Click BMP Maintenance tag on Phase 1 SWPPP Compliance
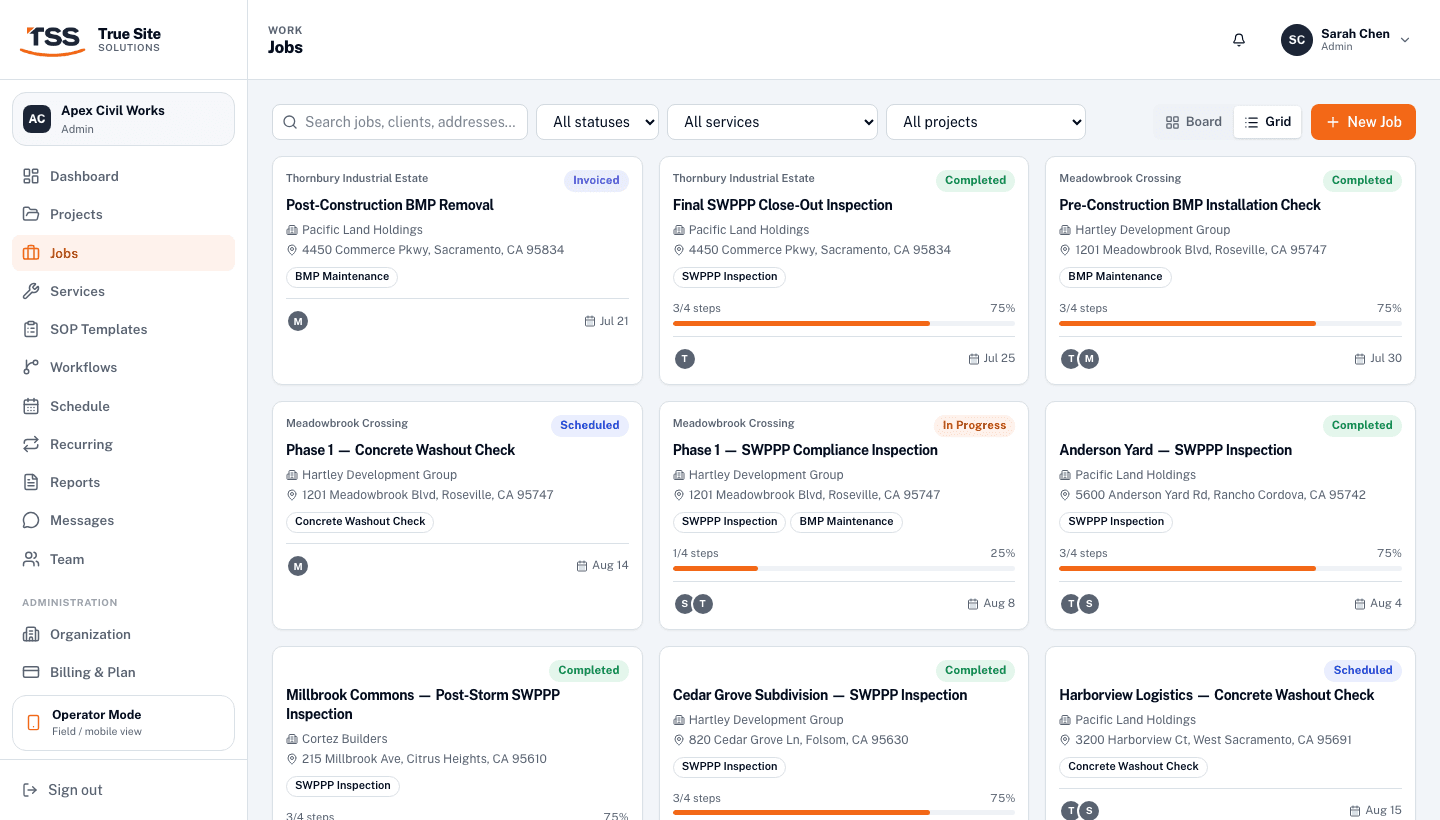Viewport: 1440px width, 820px height. (x=846, y=521)
